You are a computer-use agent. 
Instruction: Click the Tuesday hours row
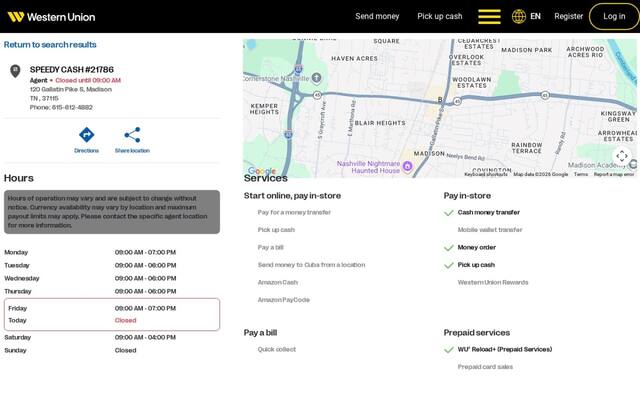point(112,265)
